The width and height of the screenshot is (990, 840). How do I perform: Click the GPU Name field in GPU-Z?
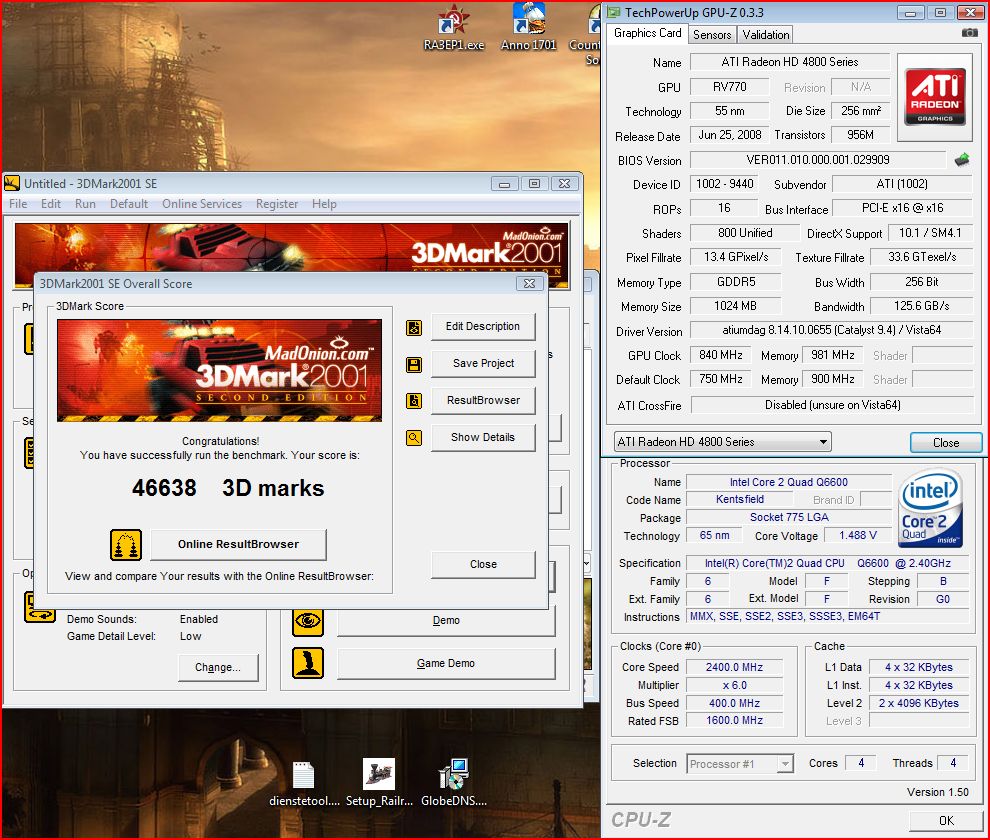789,62
